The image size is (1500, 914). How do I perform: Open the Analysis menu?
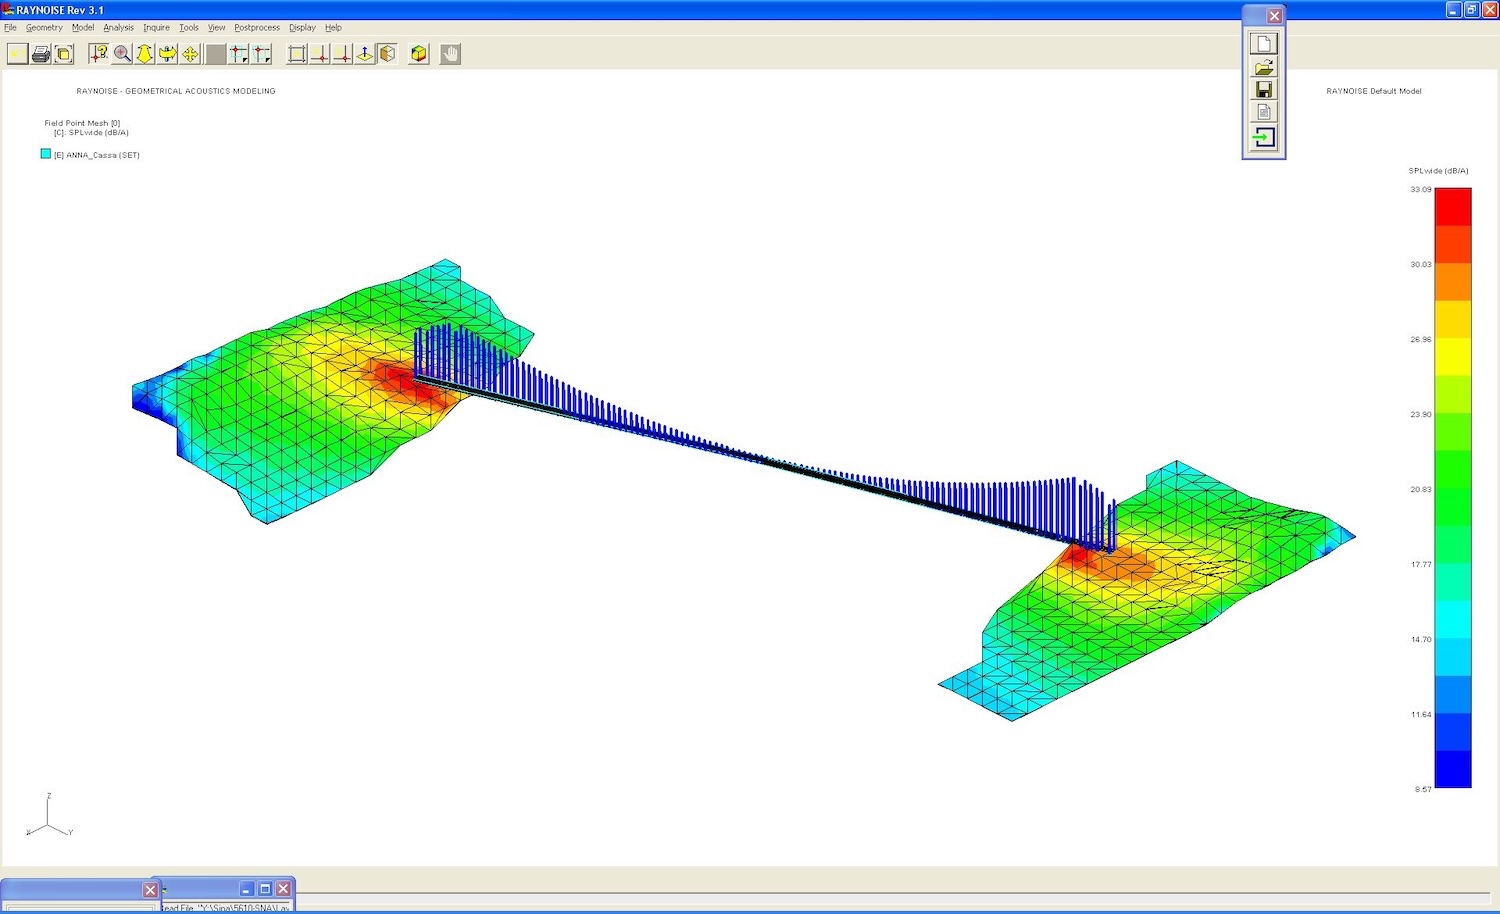point(118,28)
